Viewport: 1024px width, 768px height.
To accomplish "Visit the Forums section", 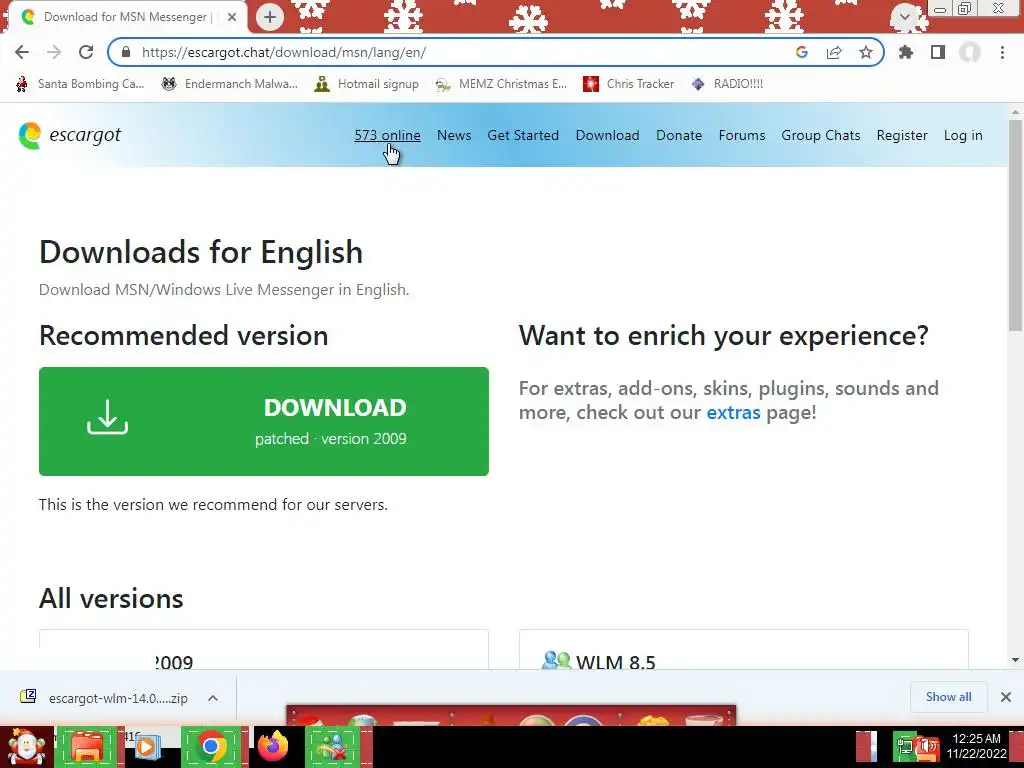I will point(742,135).
